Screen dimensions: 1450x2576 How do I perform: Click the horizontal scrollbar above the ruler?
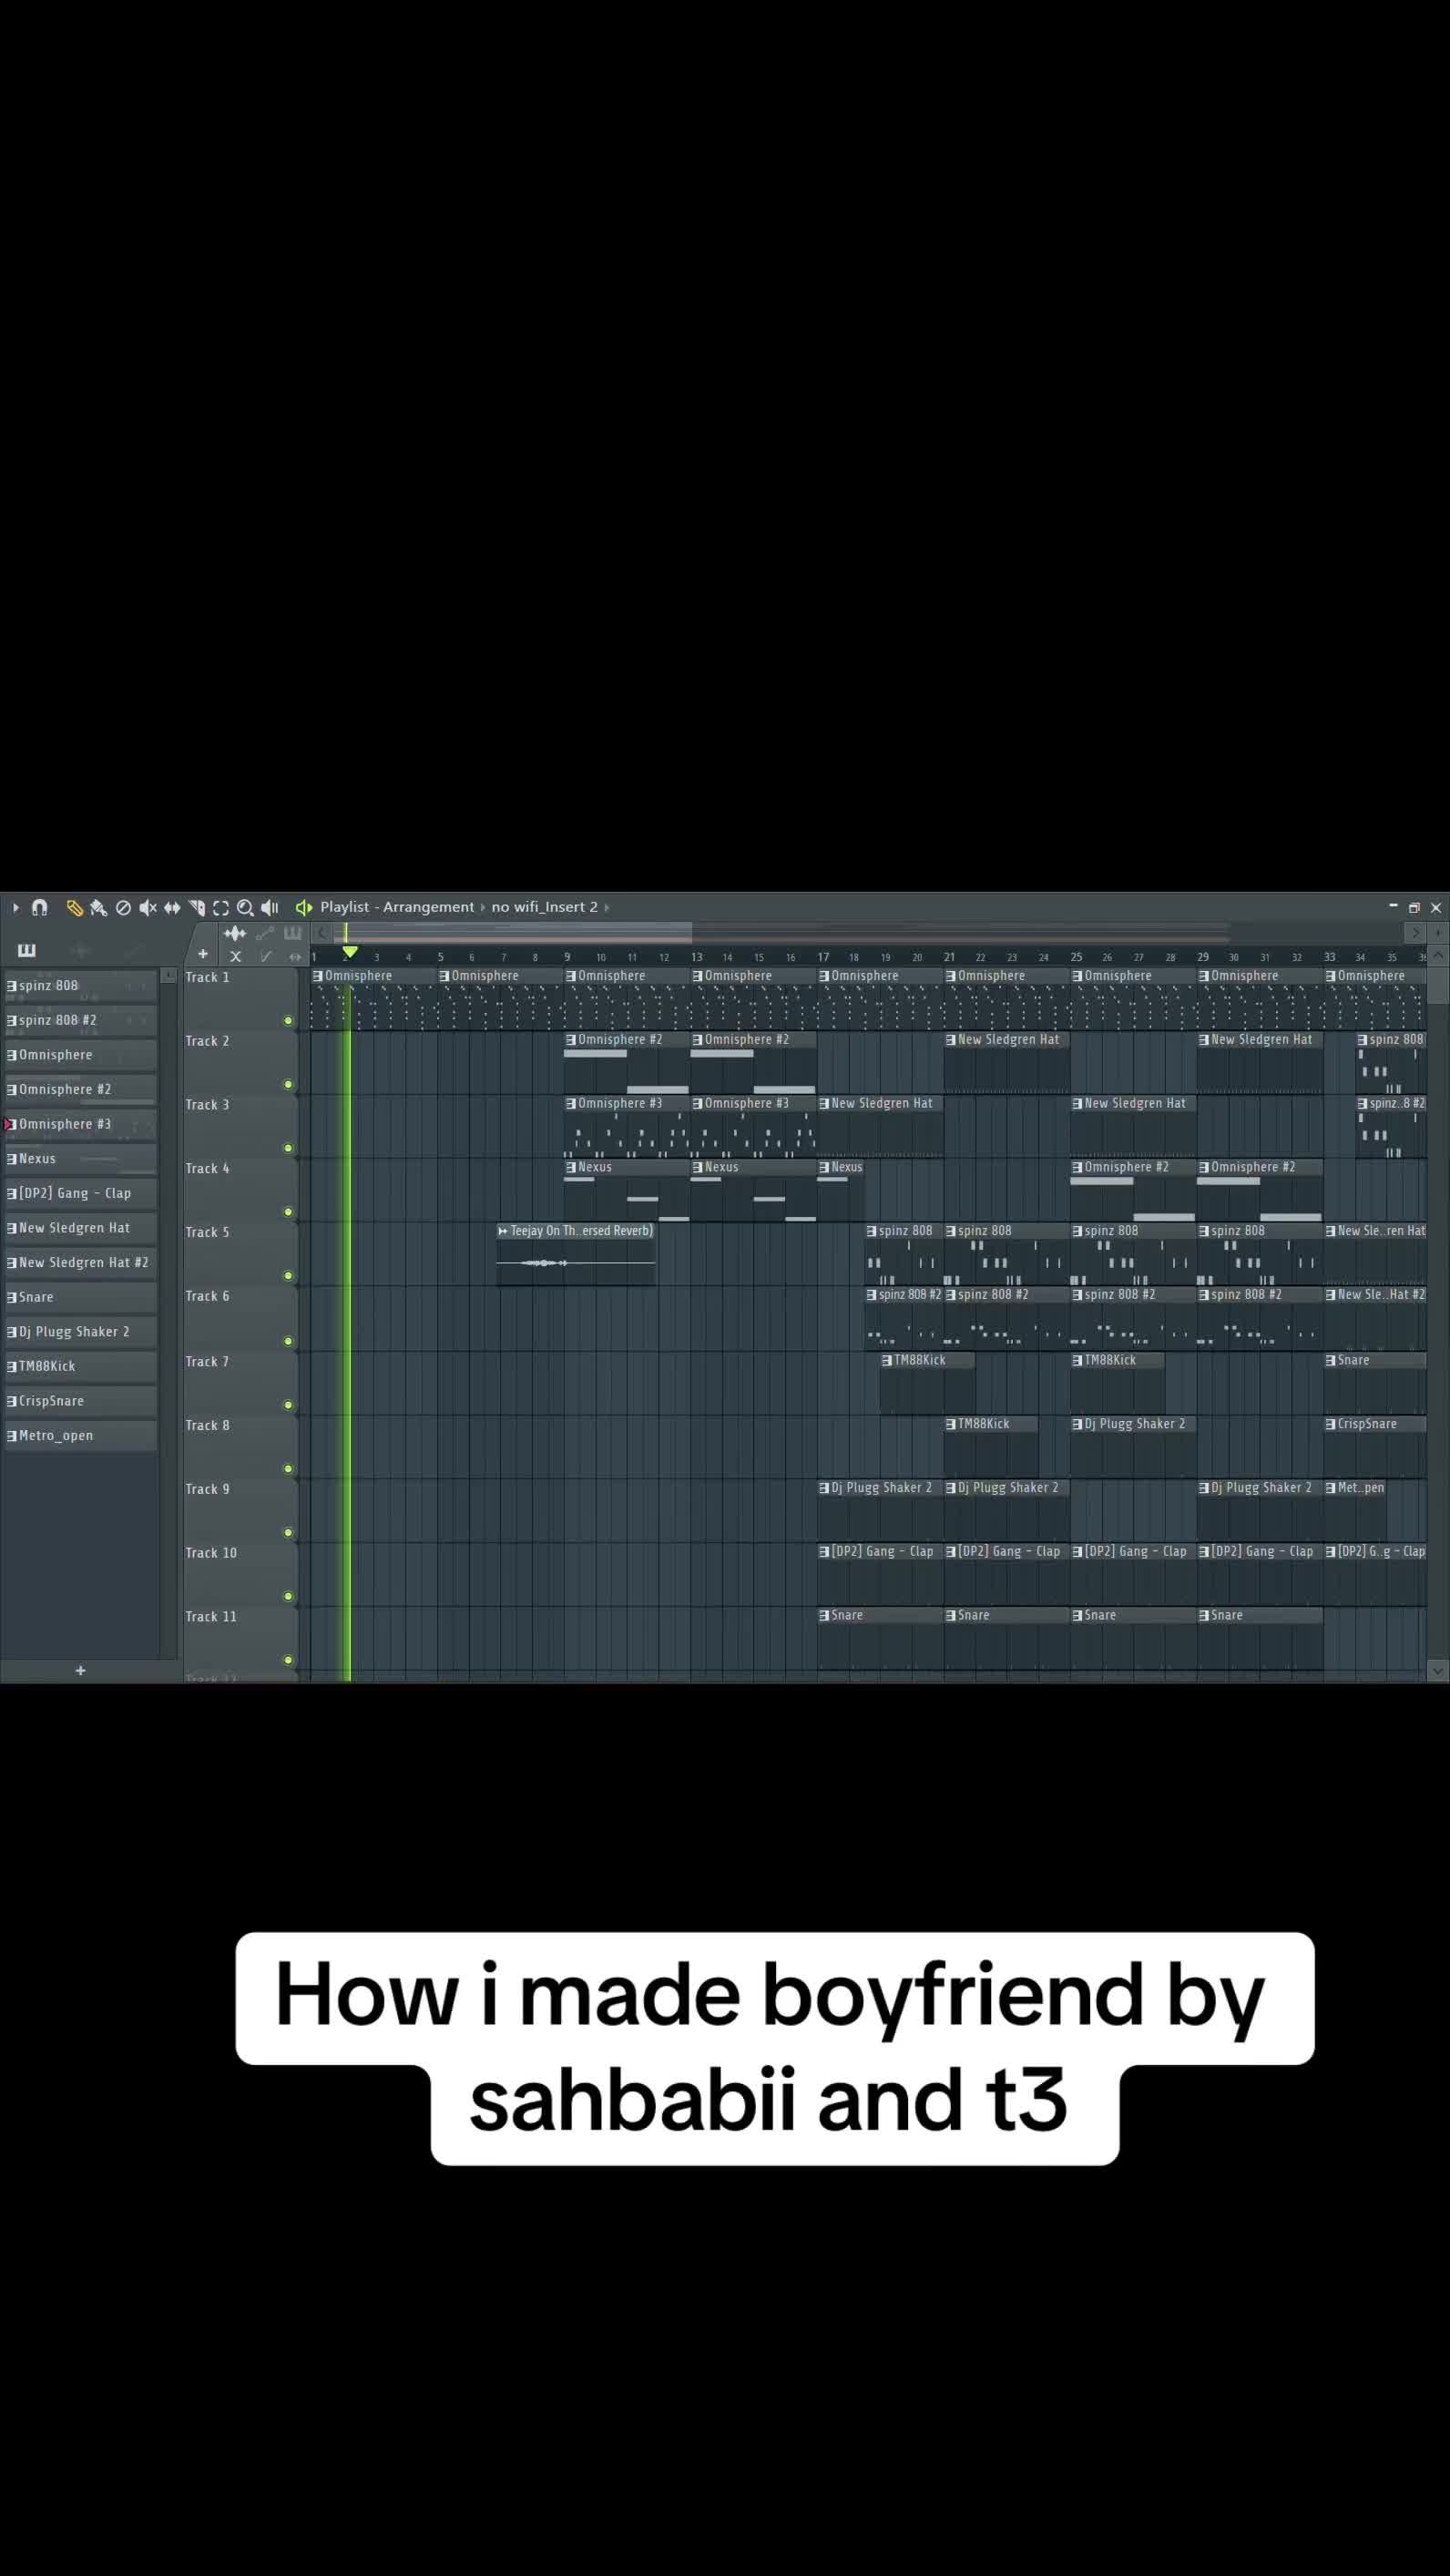pyautogui.click(x=513, y=933)
